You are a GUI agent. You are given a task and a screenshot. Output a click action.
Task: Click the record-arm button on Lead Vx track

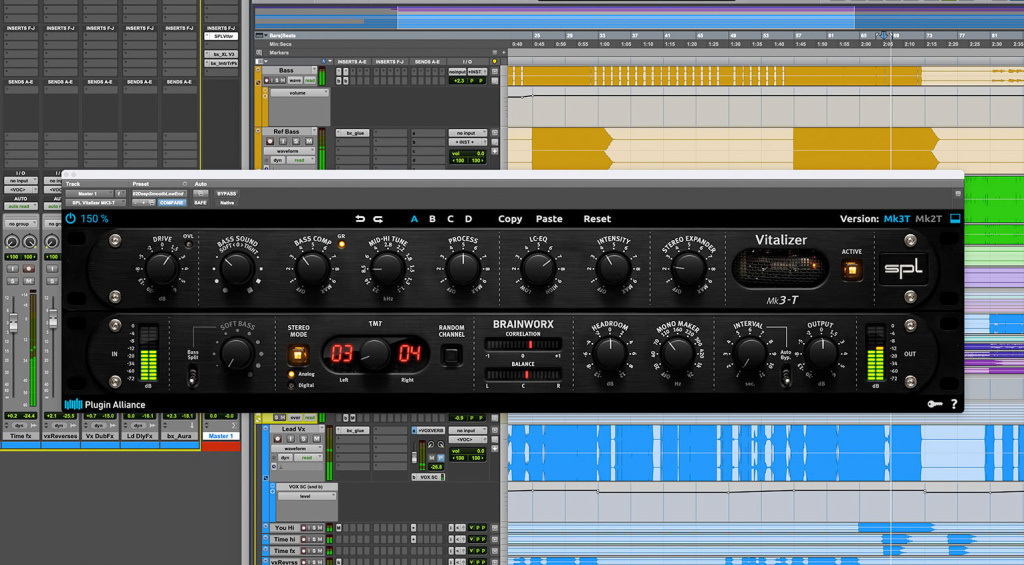click(x=278, y=439)
